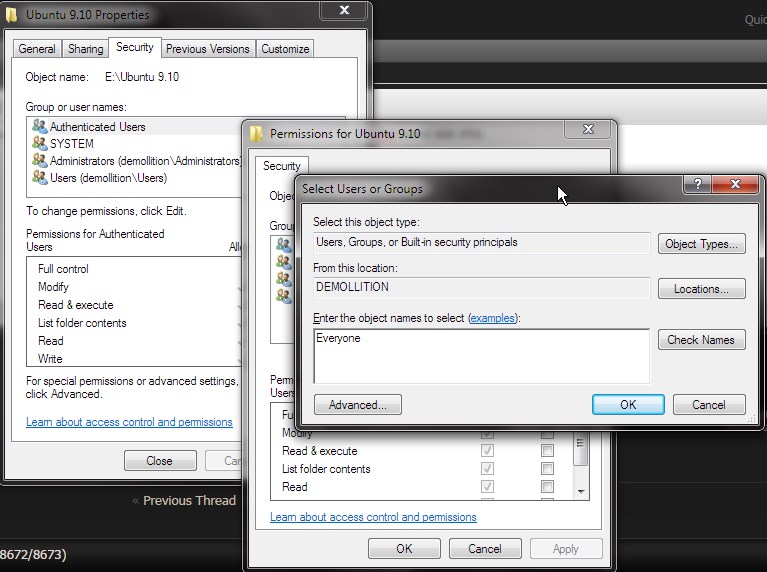Toggle Read Deny checkbox in Permissions
This screenshot has width=767, height=572.
547,486
